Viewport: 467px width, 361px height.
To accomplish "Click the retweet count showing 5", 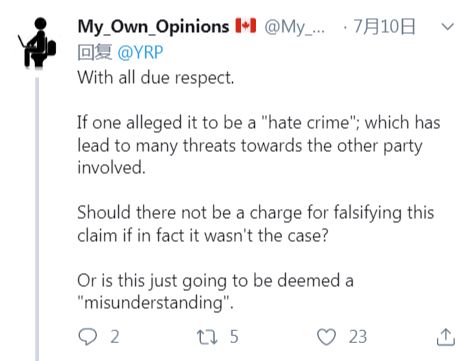I will click(x=234, y=337).
